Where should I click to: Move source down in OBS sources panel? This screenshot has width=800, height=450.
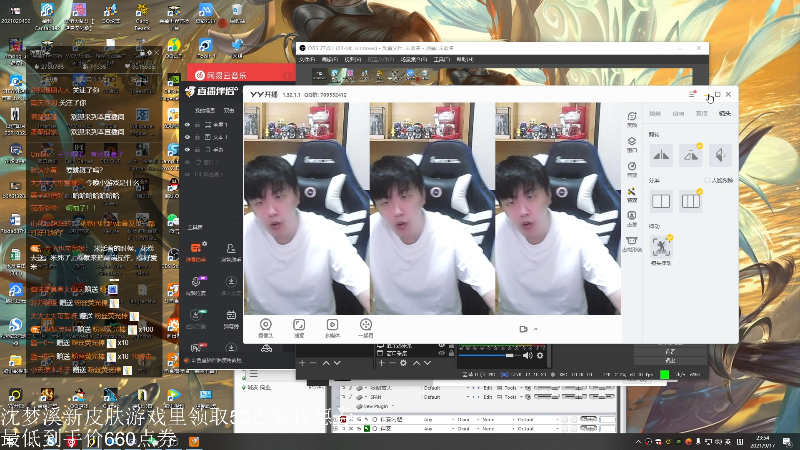click(x=428, y=363)
